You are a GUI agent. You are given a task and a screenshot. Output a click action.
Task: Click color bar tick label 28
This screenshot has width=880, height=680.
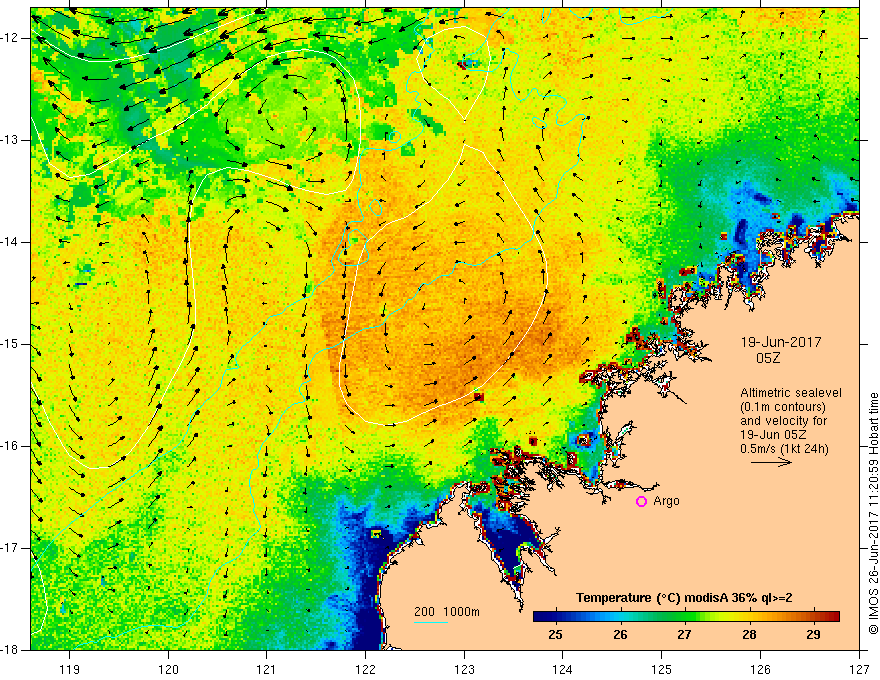coord(749,635)
